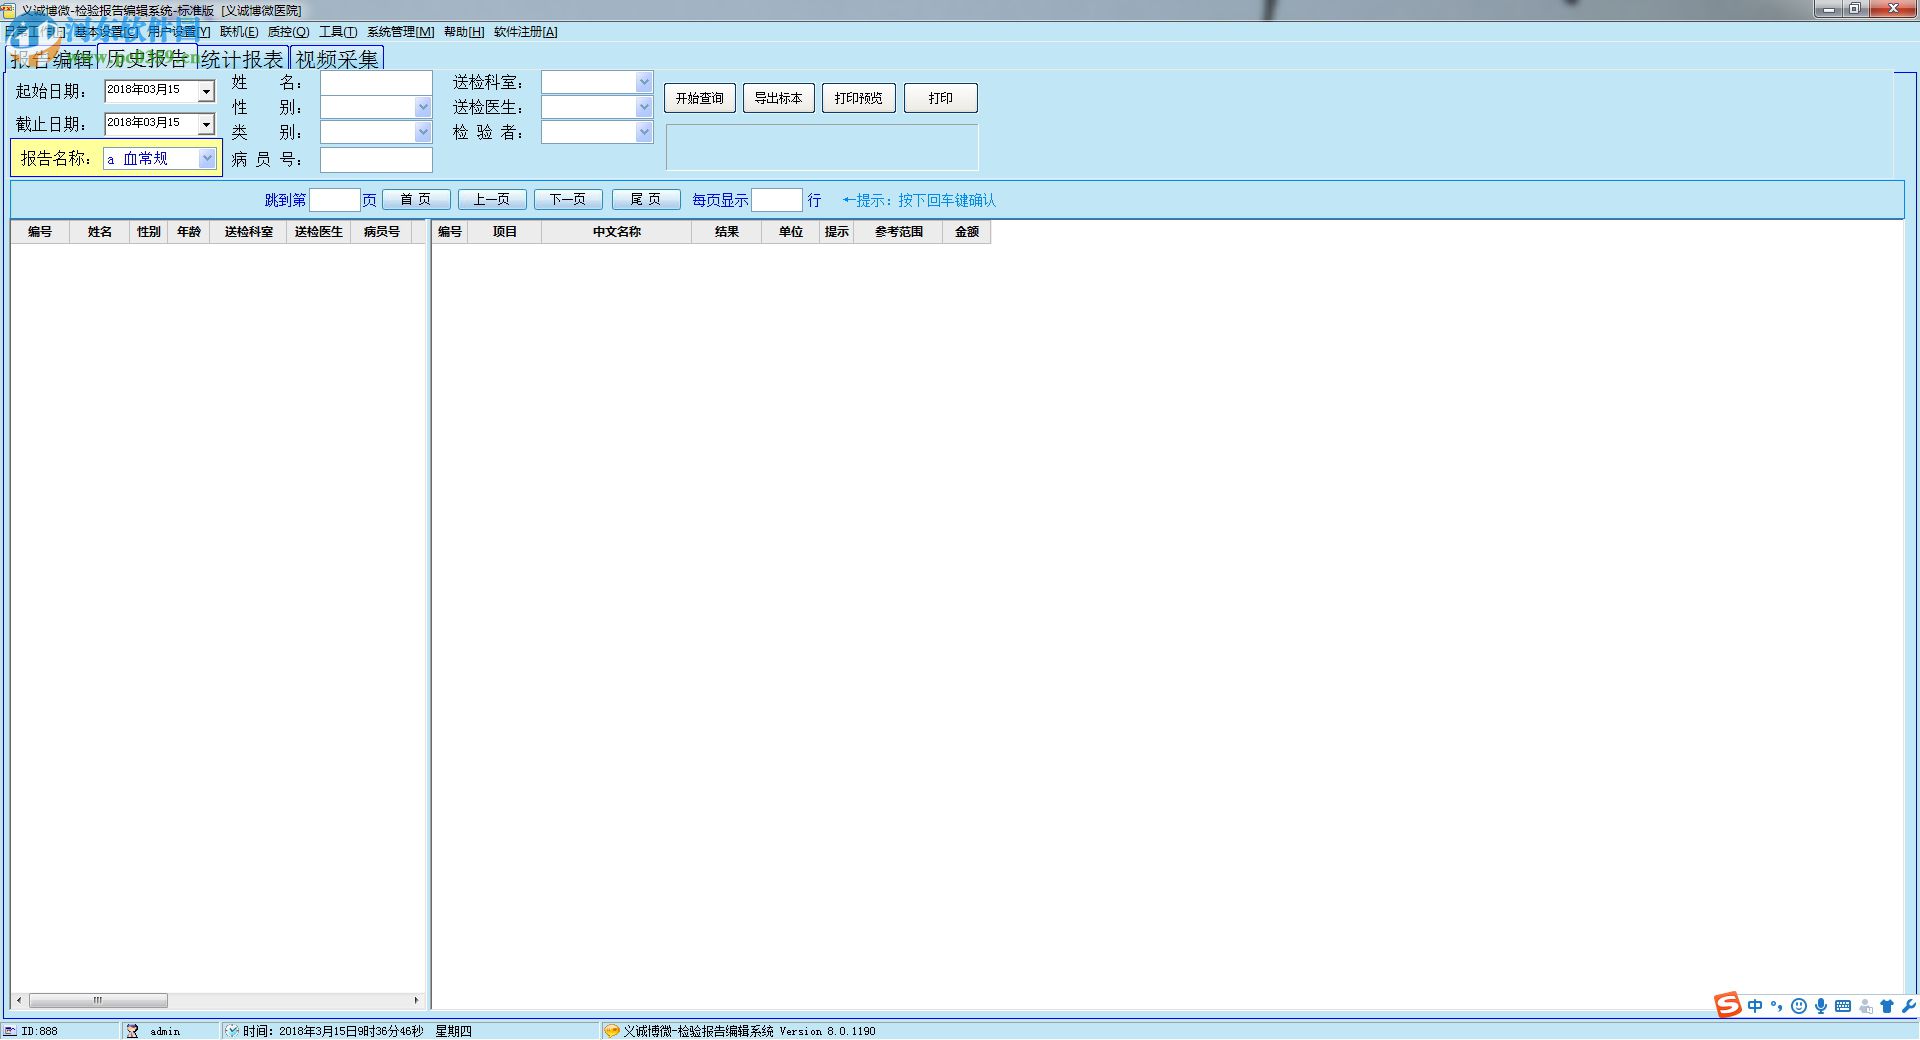This screenshot has width=1920, height=1040.
Task: Expand the 报告名称 dropdown showing 血常规
Action: [207, 158]
